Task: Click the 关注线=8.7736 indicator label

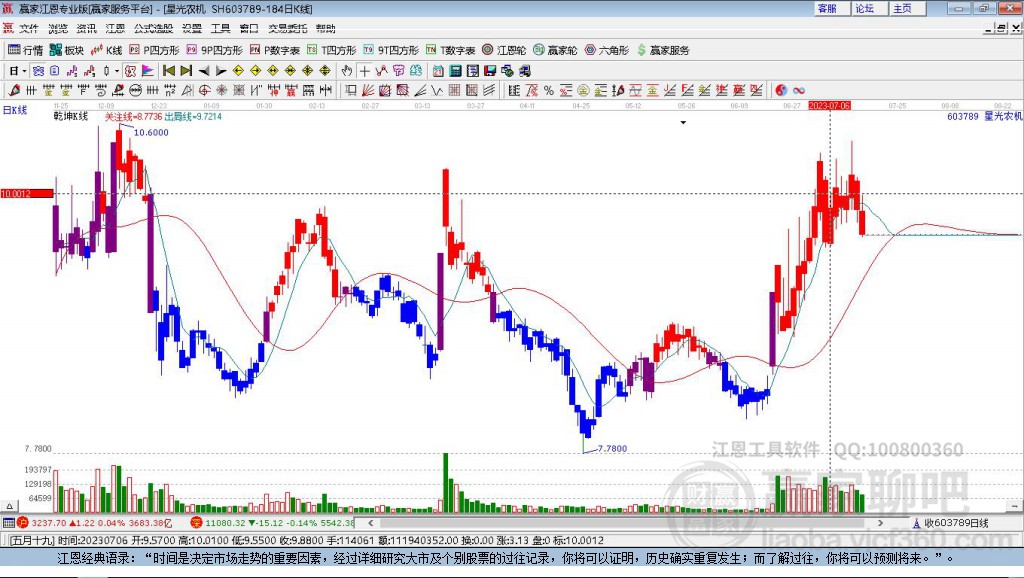Action: coord(133,116)
